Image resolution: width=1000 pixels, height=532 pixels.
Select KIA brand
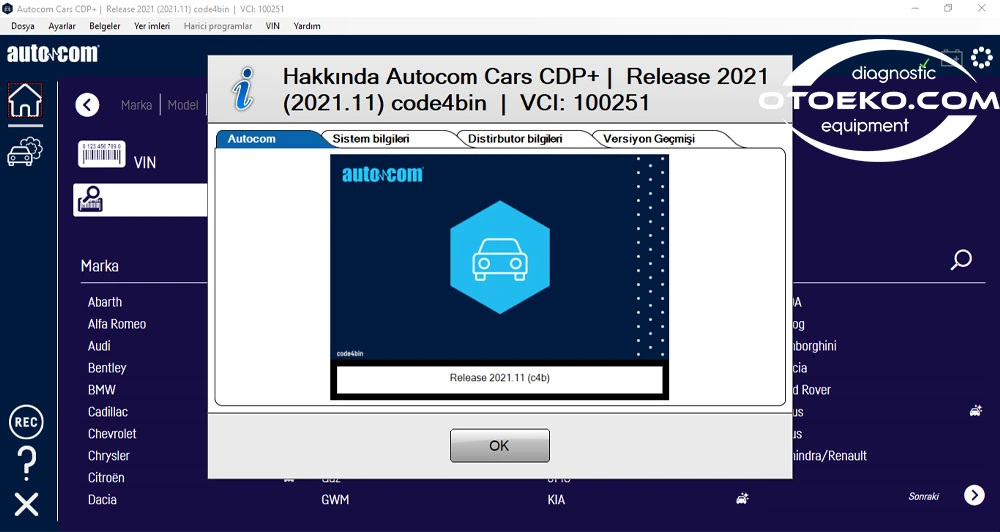[x=556, y=499]
